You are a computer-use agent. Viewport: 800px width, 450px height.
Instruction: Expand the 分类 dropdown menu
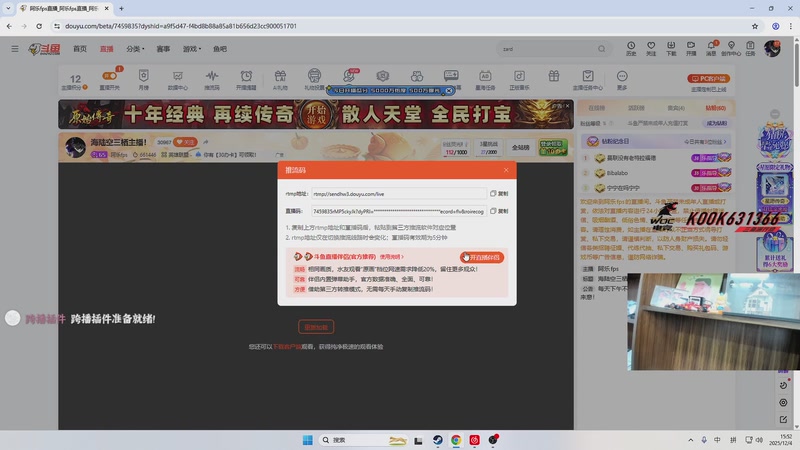pos(135,49)
